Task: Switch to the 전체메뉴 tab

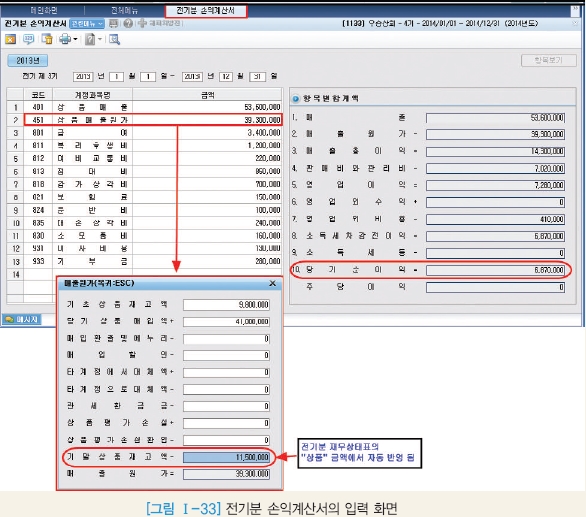Action: [x=124, y=10]
